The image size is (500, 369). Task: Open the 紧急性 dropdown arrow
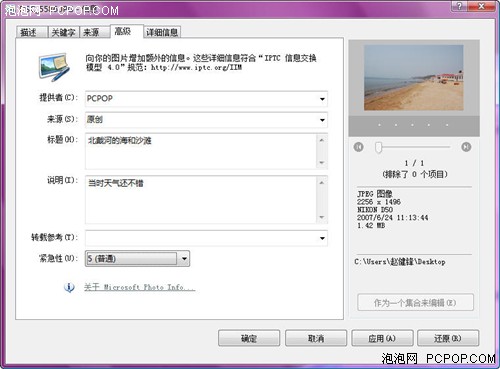(x=184, y=259)
